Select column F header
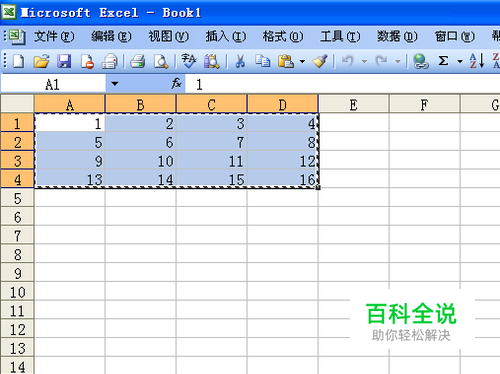This screenshot has height=374, width=500. click(424, 104)
